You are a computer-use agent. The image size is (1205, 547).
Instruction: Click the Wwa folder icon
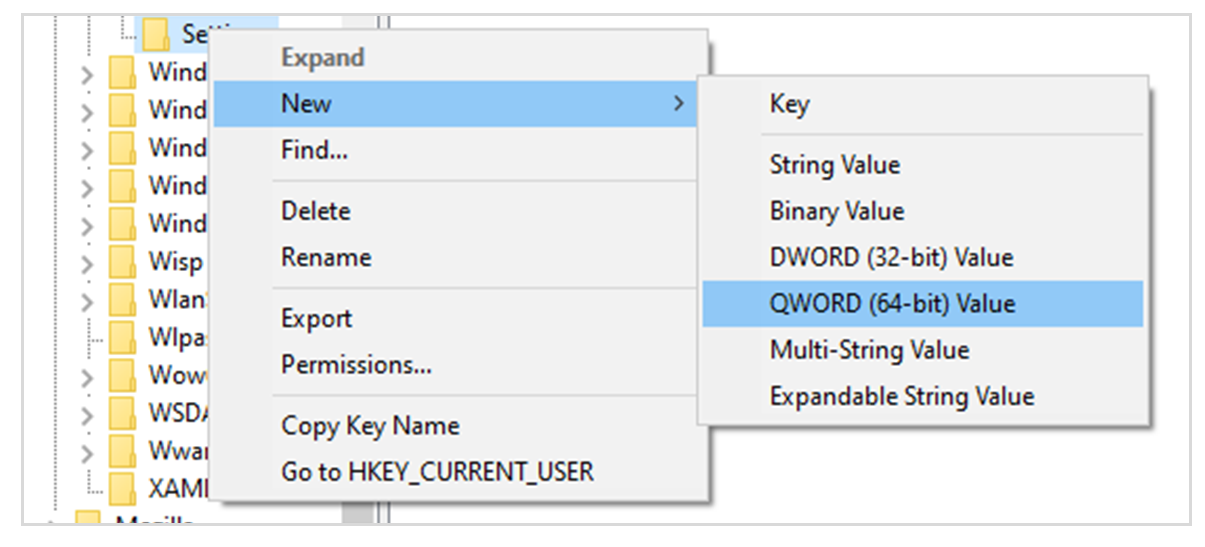[122, 450]
